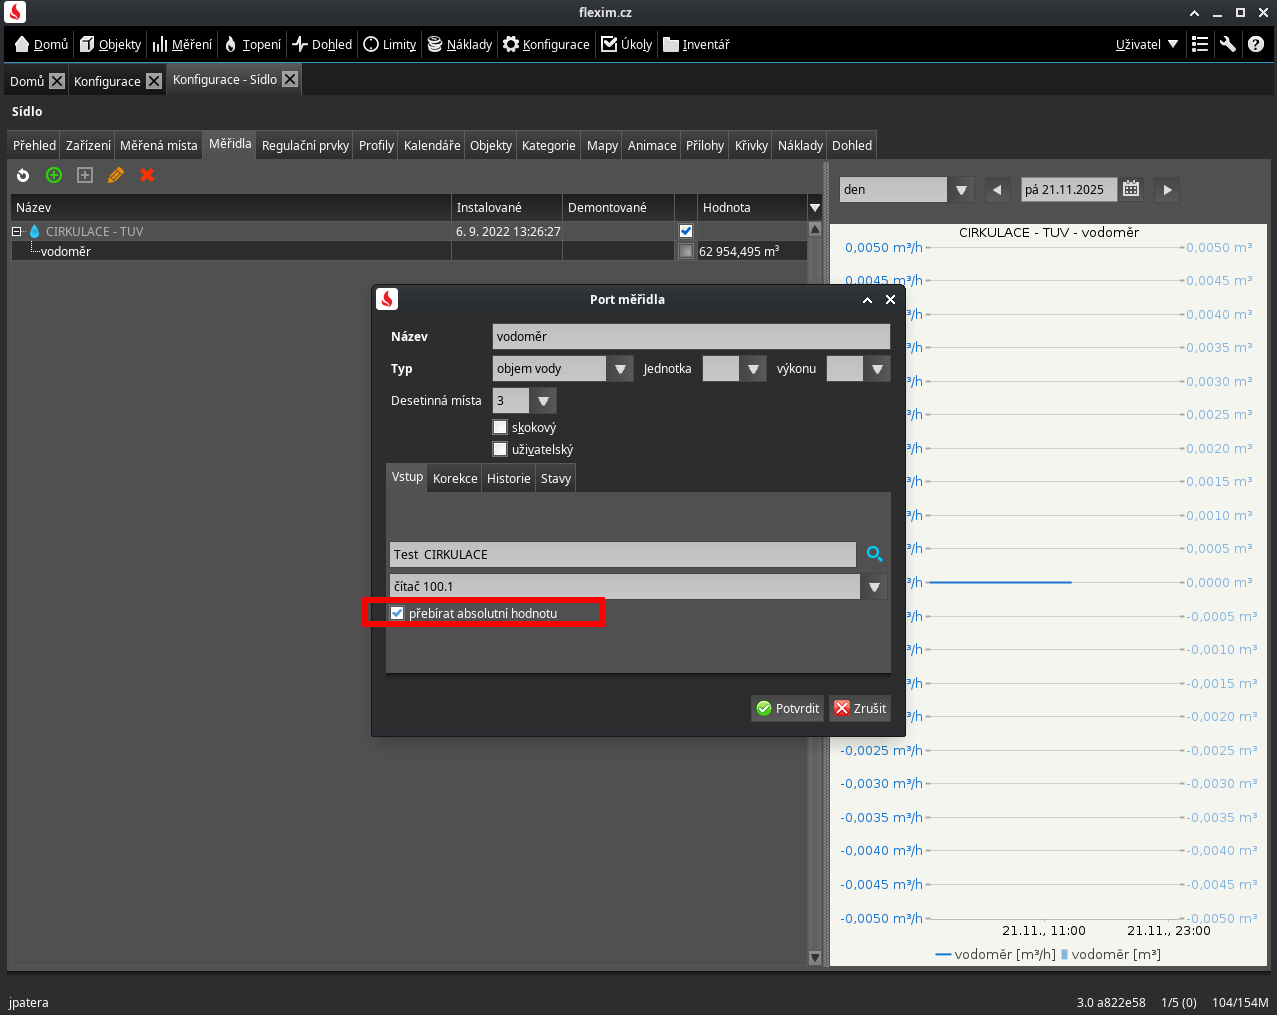This screenshot has width=1277, height=1015.
Task: Click the green add meter icon
Action: 54,175
